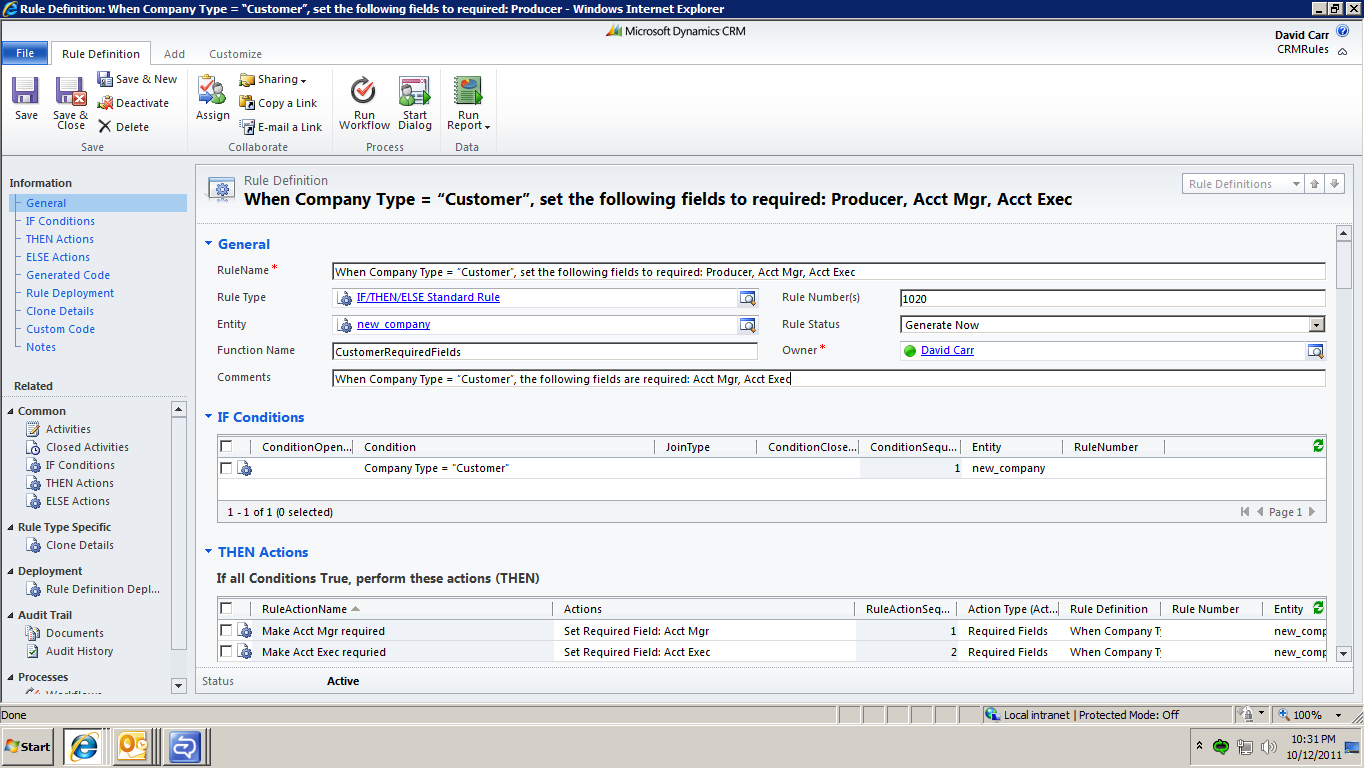Open the Rule Type lookup icon
Image resolution: width=1364 pixels, height=768 pixels.
748,298
